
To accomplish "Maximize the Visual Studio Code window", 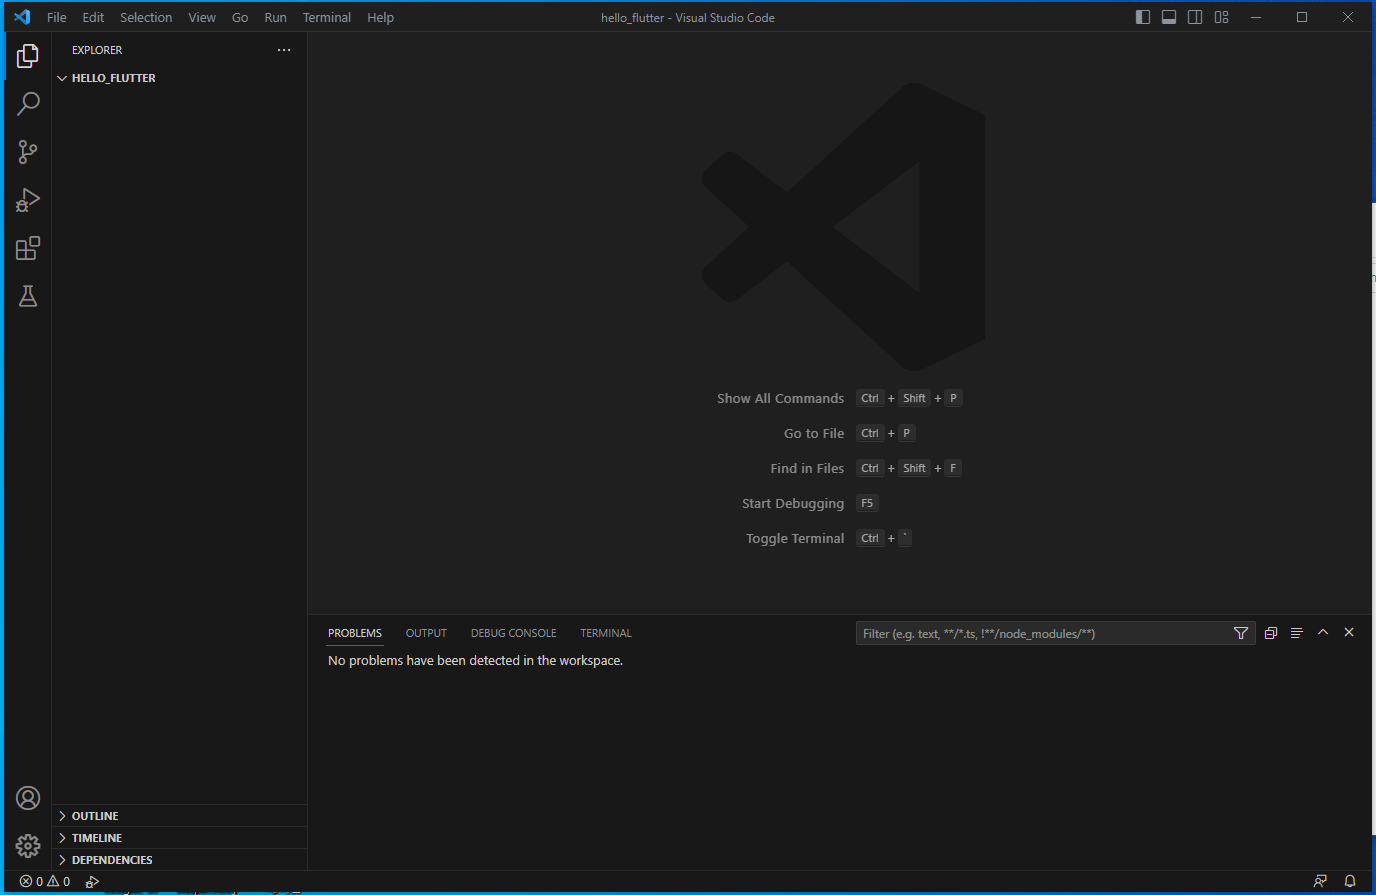I will [1302, 17].
